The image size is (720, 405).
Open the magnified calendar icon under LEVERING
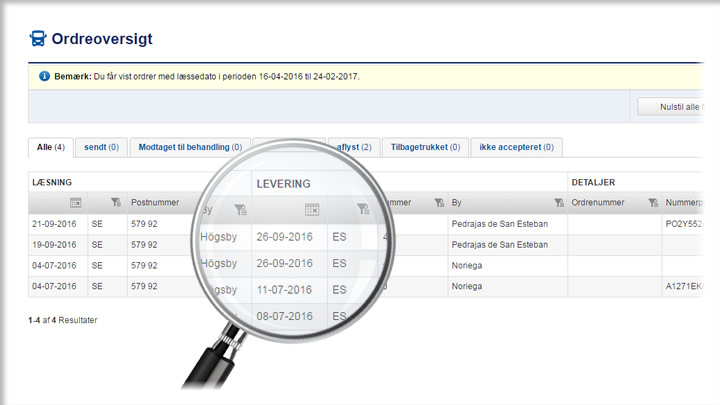pos(312,210)
